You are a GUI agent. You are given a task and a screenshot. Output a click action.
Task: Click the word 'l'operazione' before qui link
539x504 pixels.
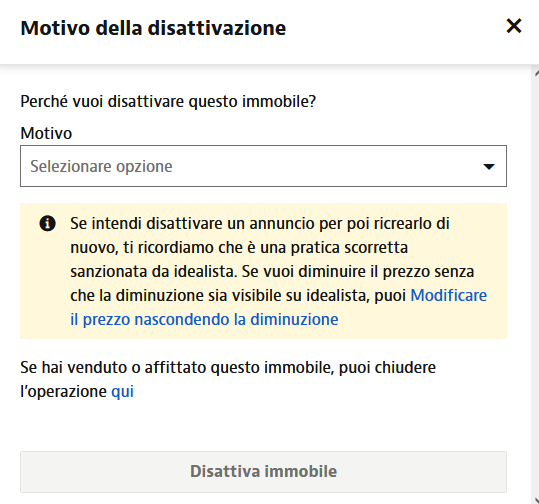tap(64, 392)
